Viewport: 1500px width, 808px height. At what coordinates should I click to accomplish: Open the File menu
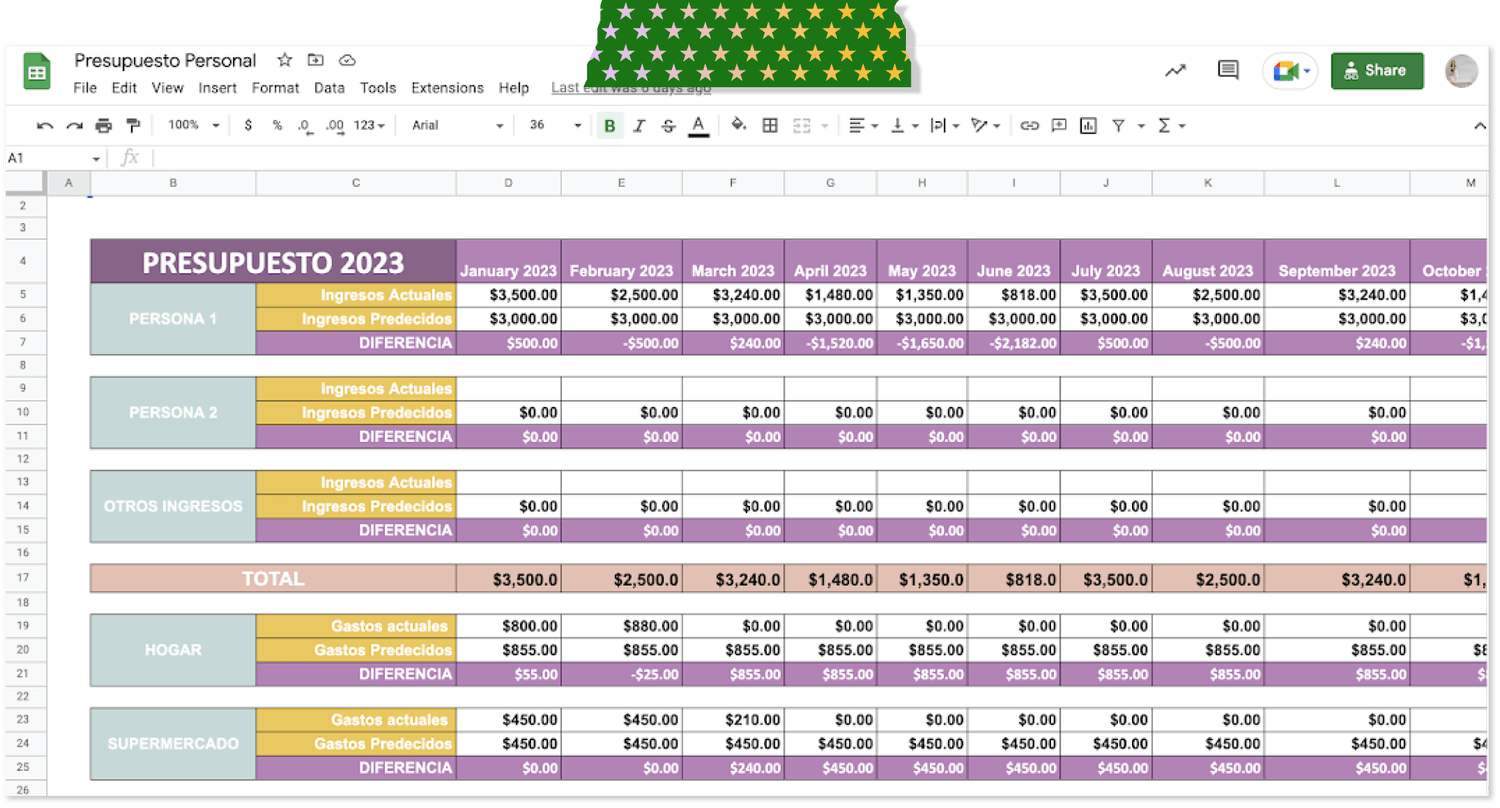point(85,88)
